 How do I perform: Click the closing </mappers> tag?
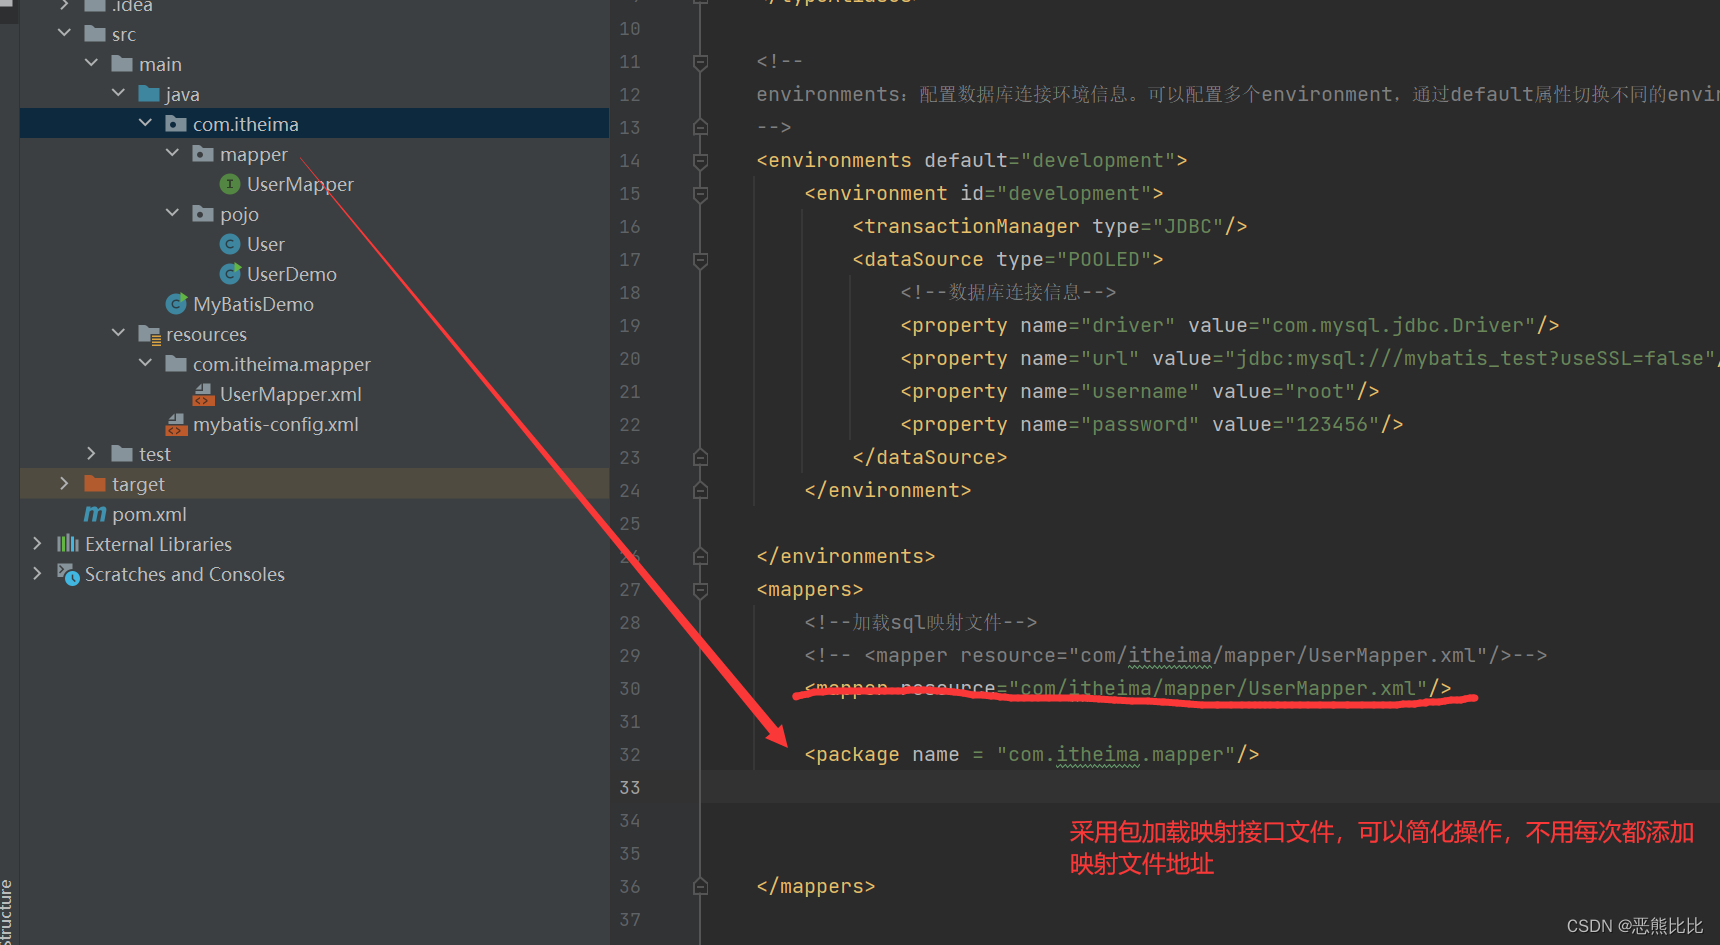816,887
